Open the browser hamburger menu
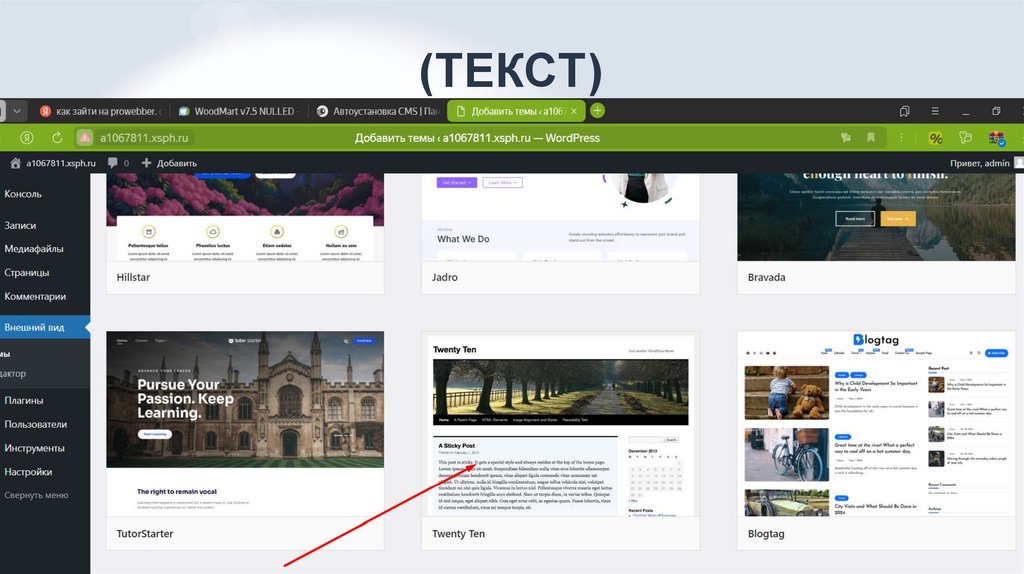 coord(935,111)
